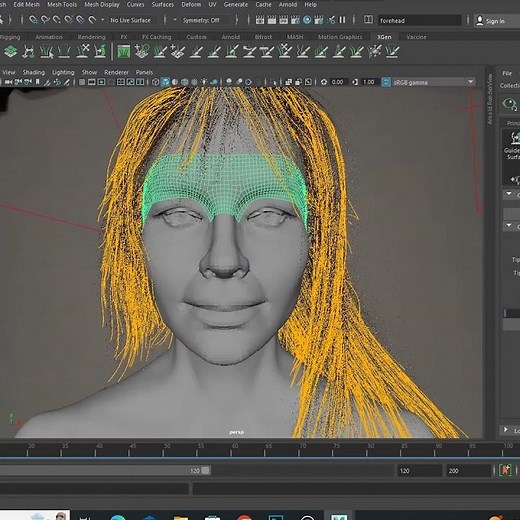Image resolution: width=520 pixels, height=520 pixels.
Task: Expand the first collapsed section in XGen panel
Action: click(x=509, y=194)
